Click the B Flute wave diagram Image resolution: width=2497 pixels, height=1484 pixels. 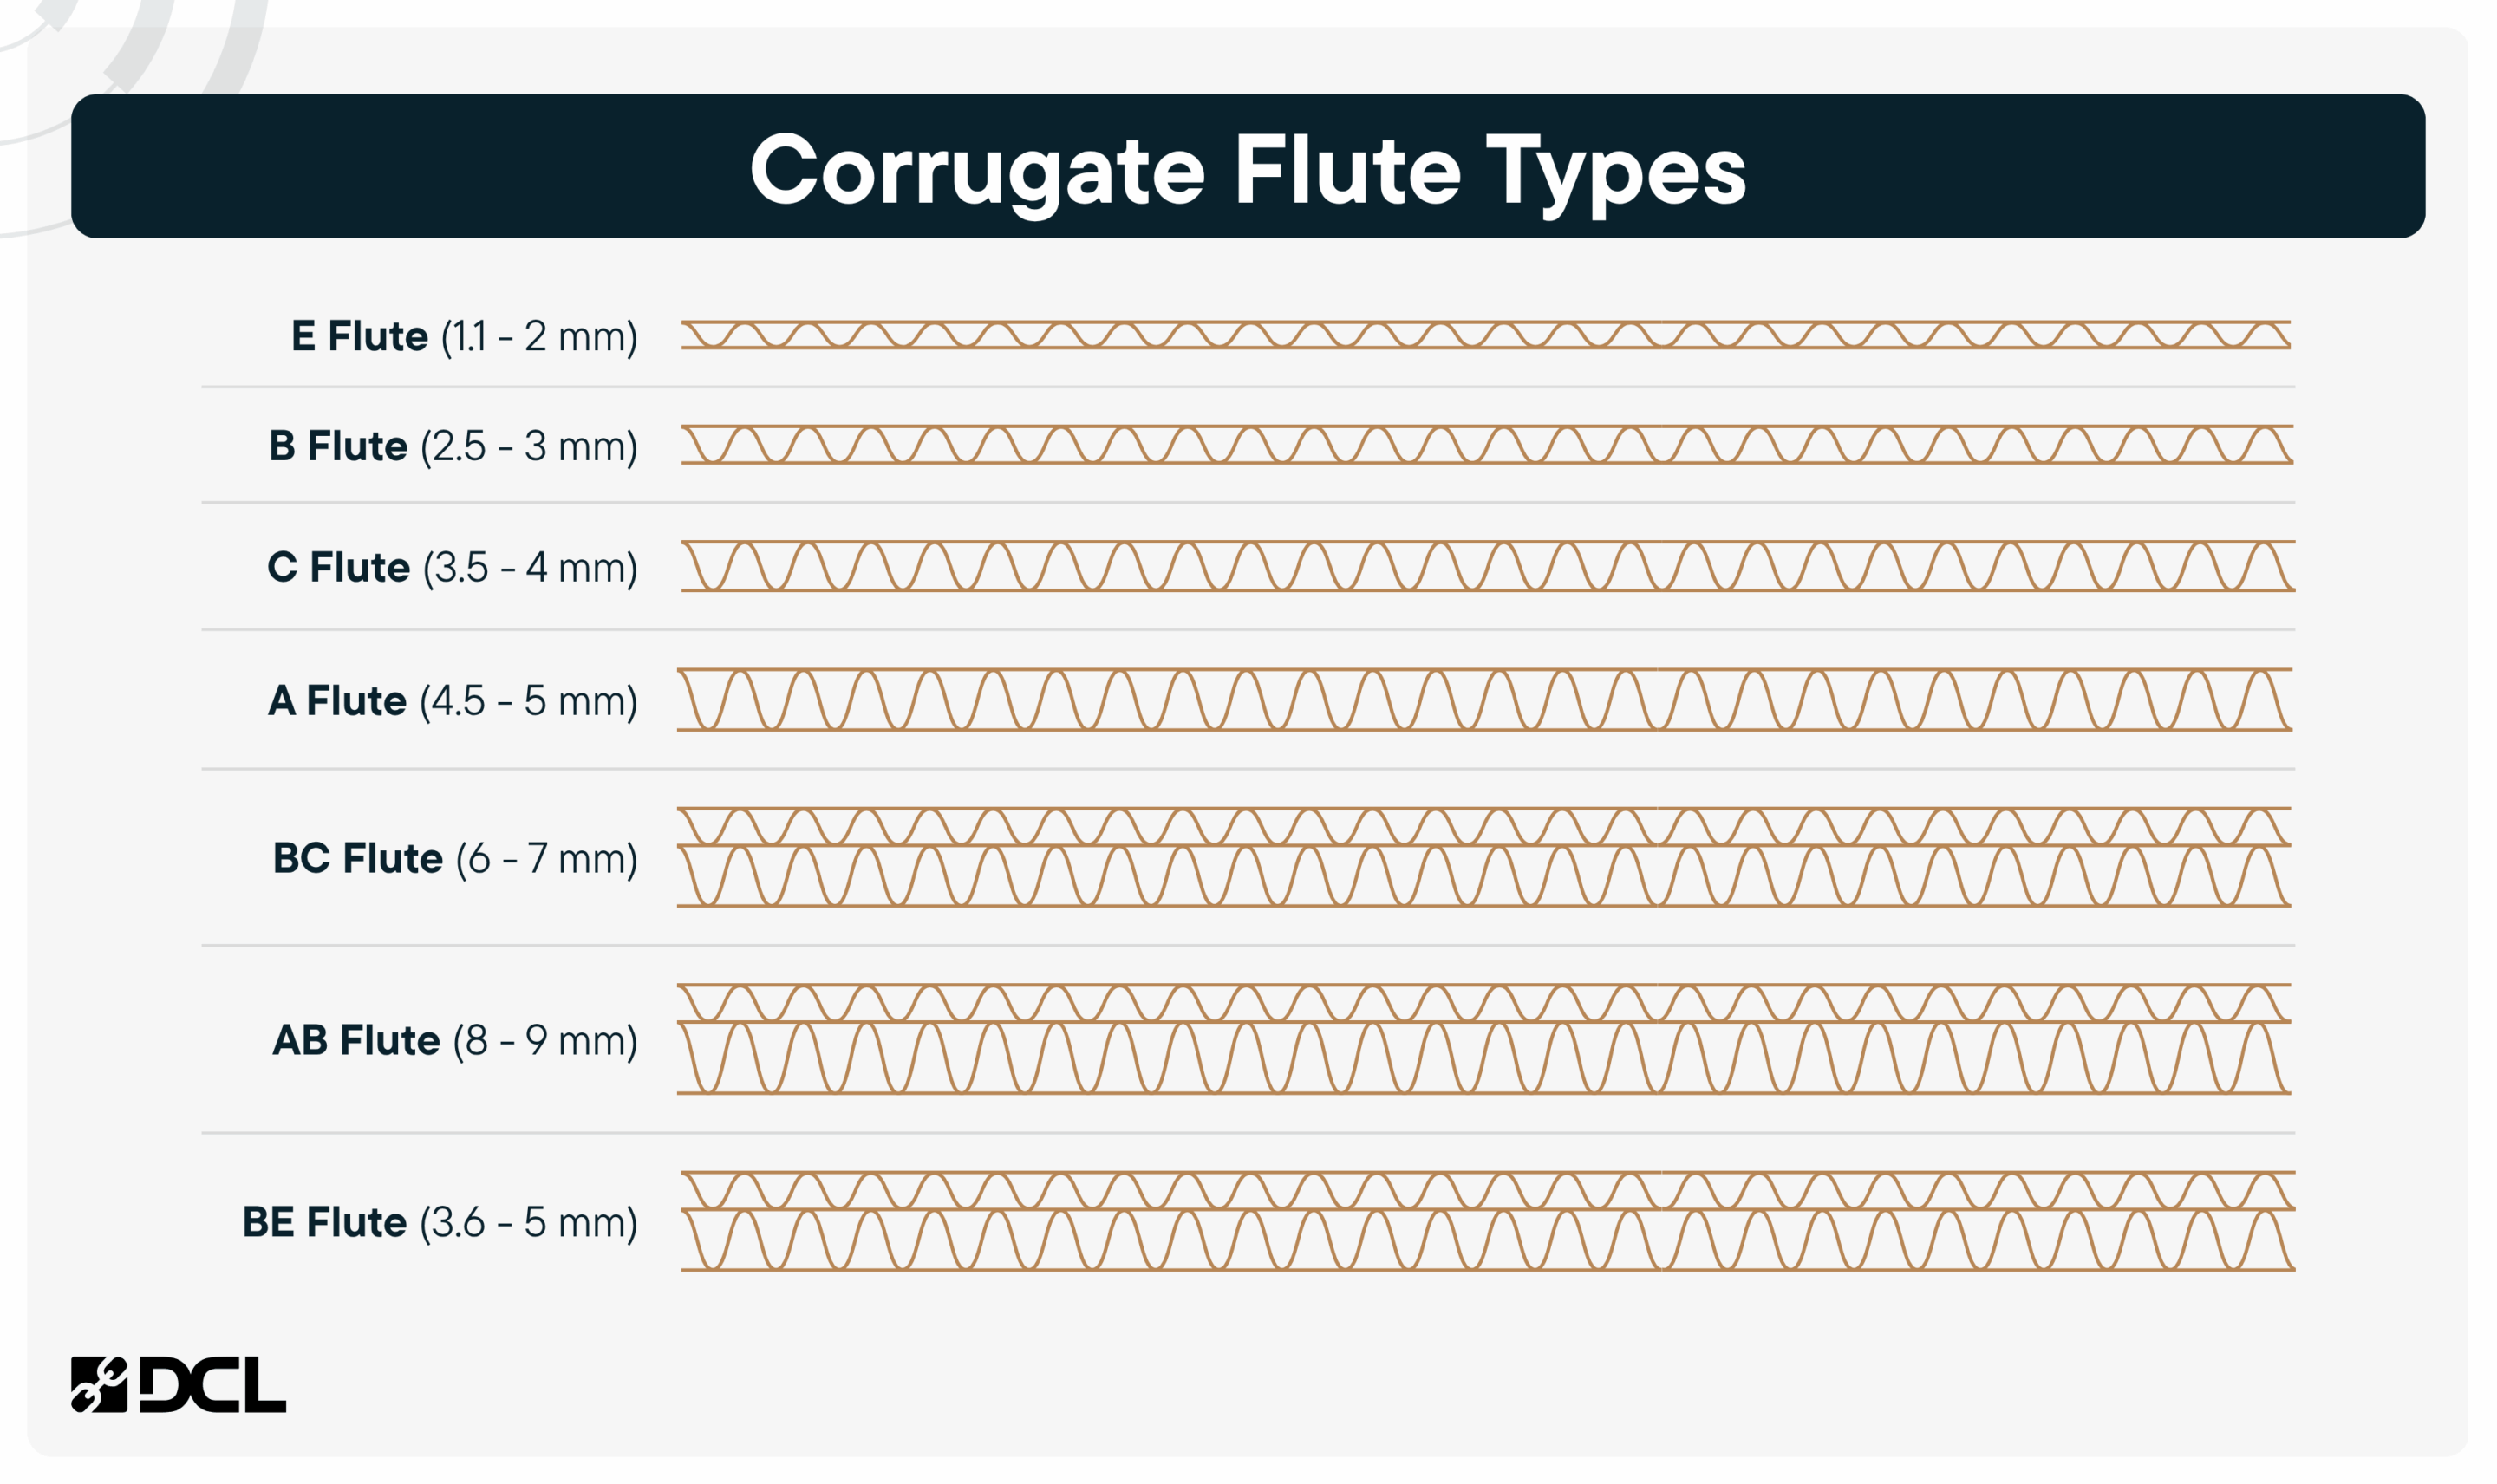coord(1487,445)
